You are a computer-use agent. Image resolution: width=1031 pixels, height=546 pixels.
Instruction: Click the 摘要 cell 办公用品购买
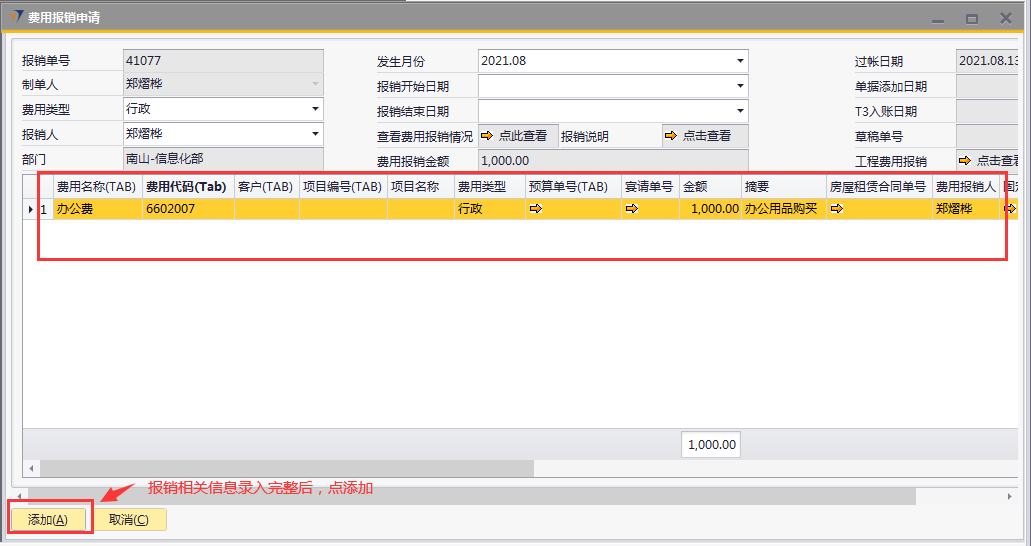pyautogui.click(x=782, y=209)
